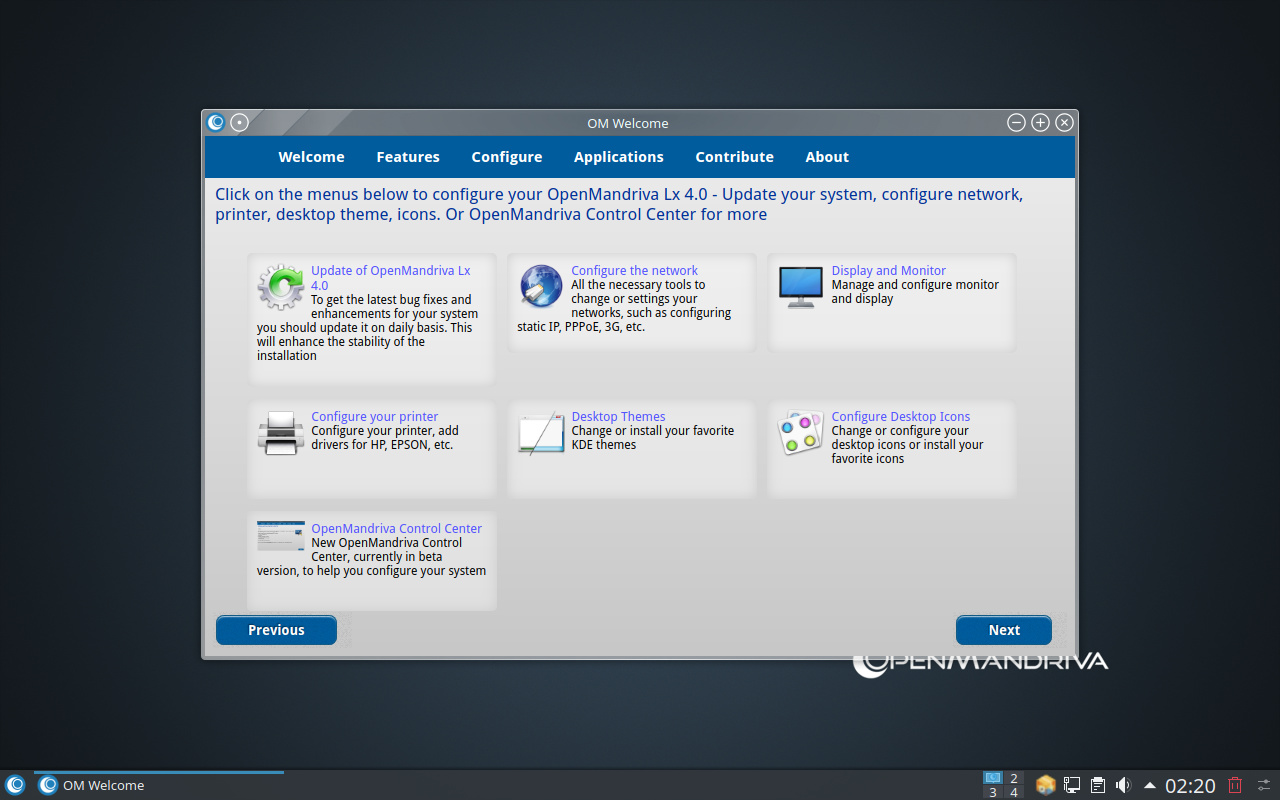
Task: Switch to the Applications tab
Action: pyautogui.click(x=619, y=157)
